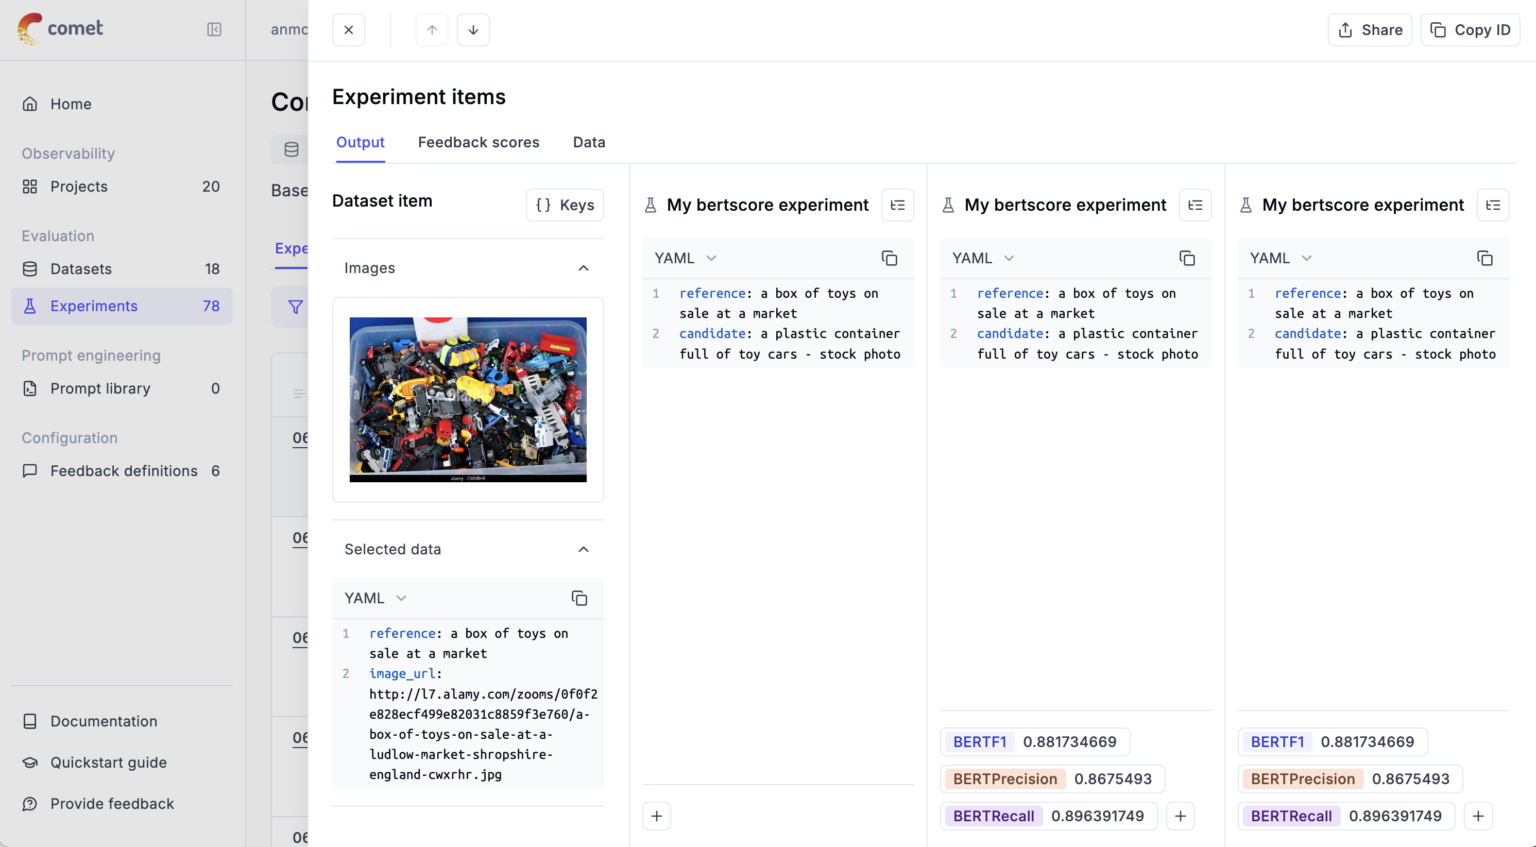Collapse the Selected data section

coord(583,549)
